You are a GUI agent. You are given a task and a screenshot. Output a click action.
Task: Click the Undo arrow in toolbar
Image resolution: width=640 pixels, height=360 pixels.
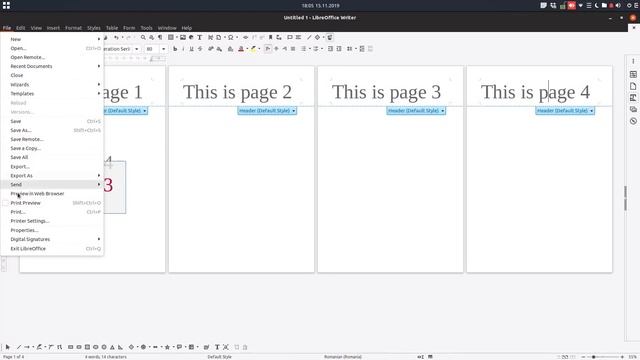116,37
